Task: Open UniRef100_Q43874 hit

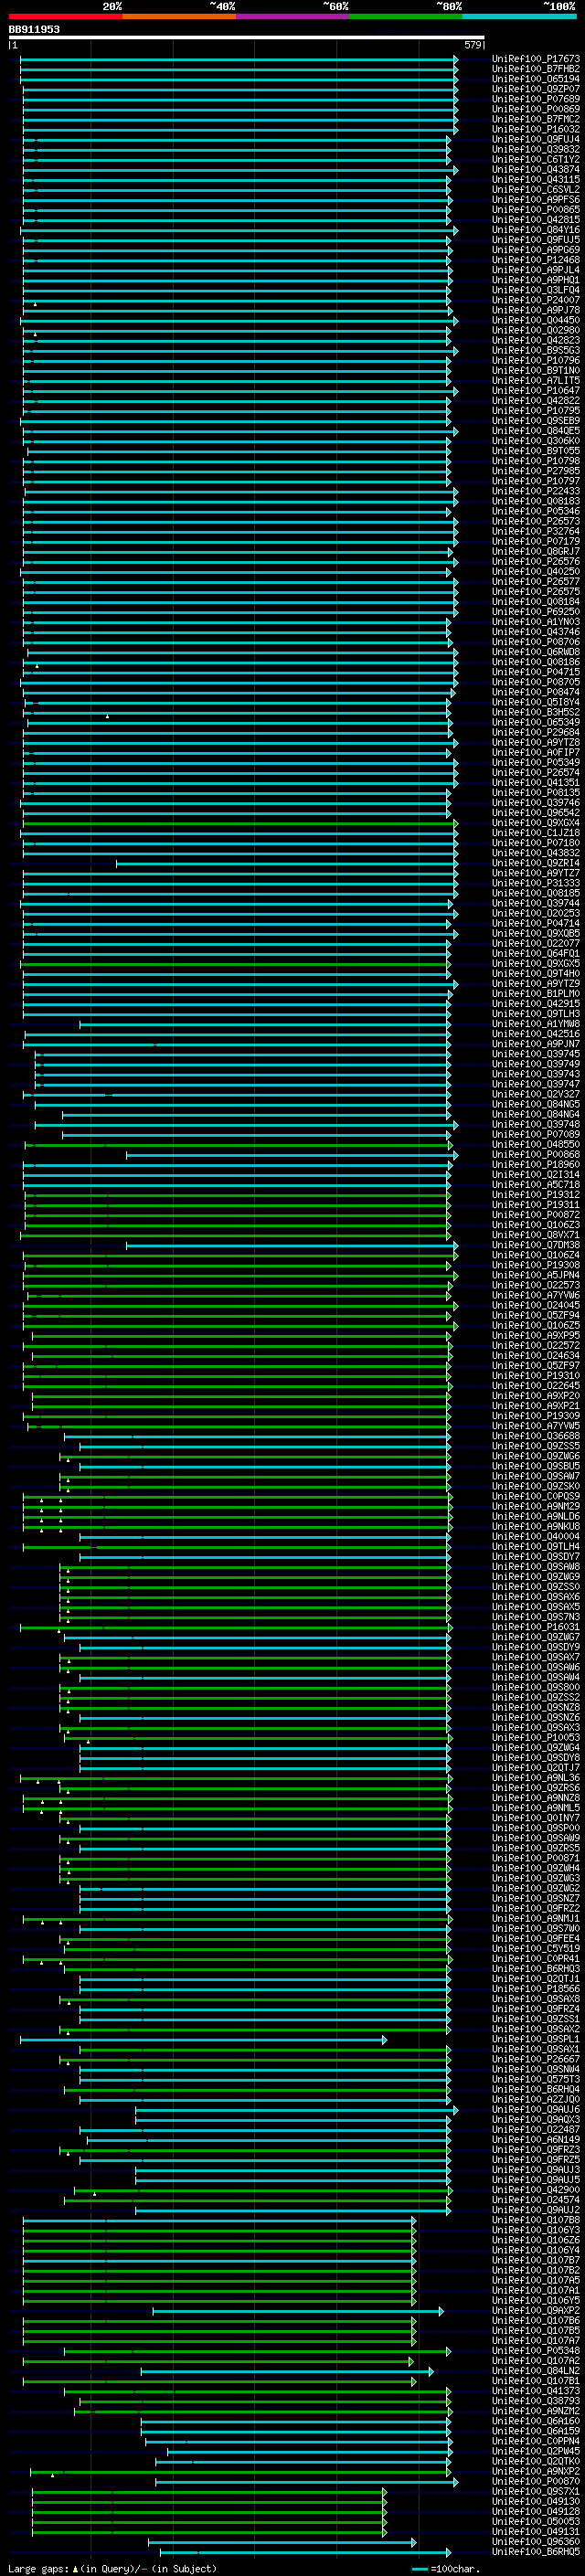Action: pos(535,170)
